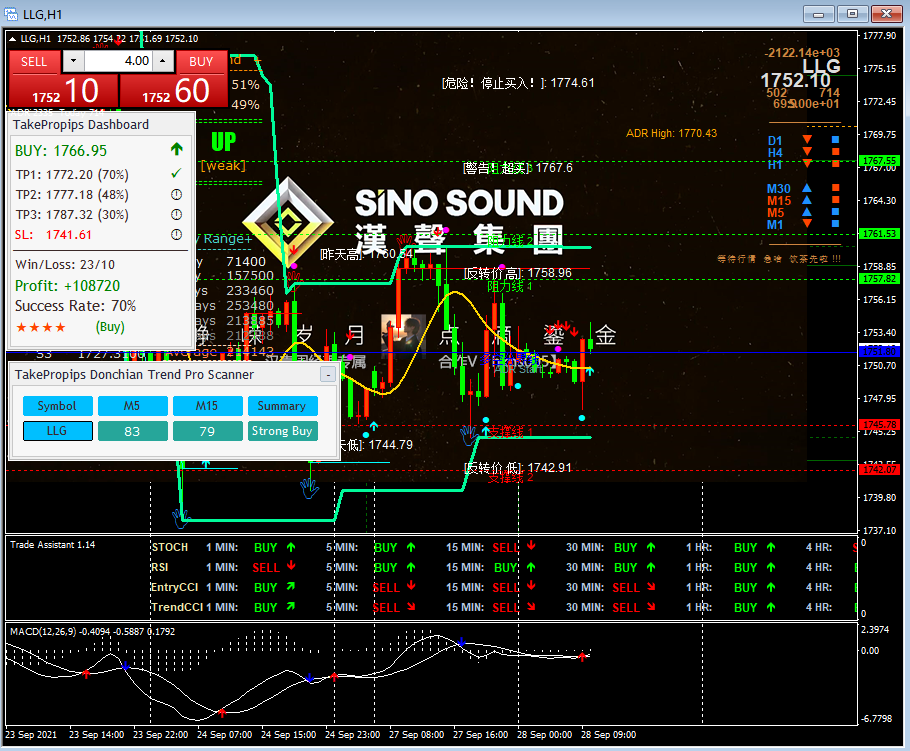
Task: Click the 28 Sep 09:00 time axis label
Action: pyautogui.click(x=608, y=735)
